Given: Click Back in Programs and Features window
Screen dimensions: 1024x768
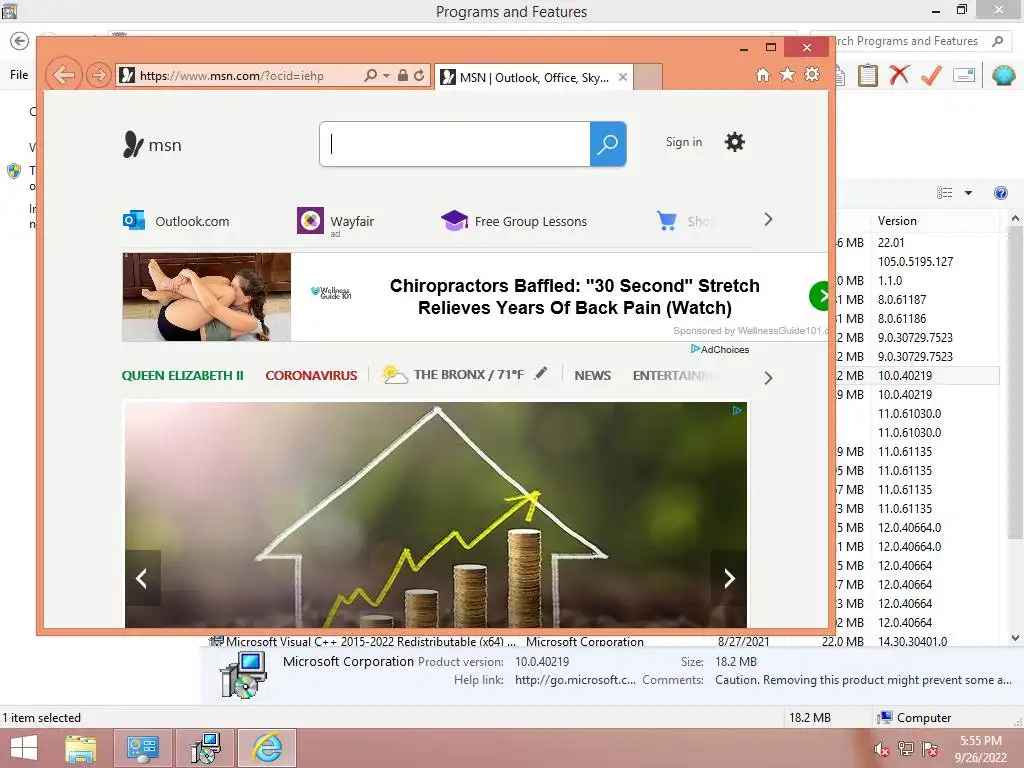Looking at the screenshot, I should pos(20,41).
